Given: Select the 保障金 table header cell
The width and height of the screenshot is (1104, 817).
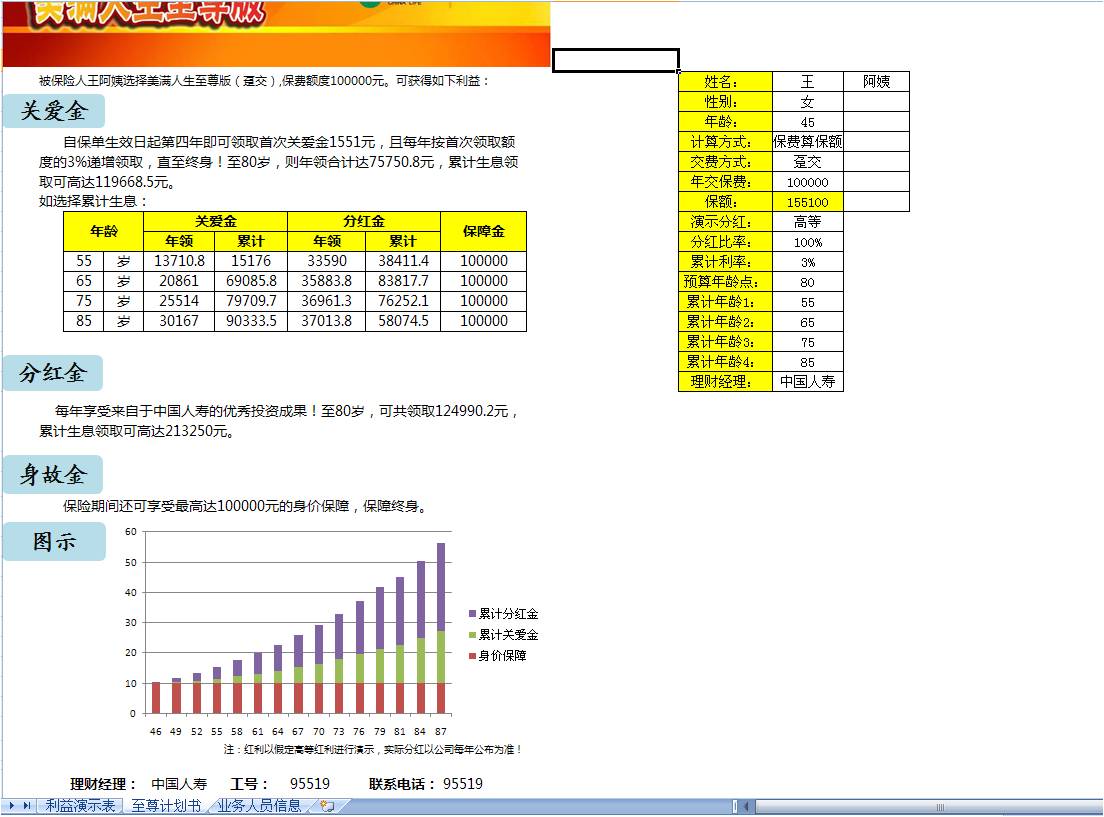Looking at the screenshot, I should [x=484, y=231].
